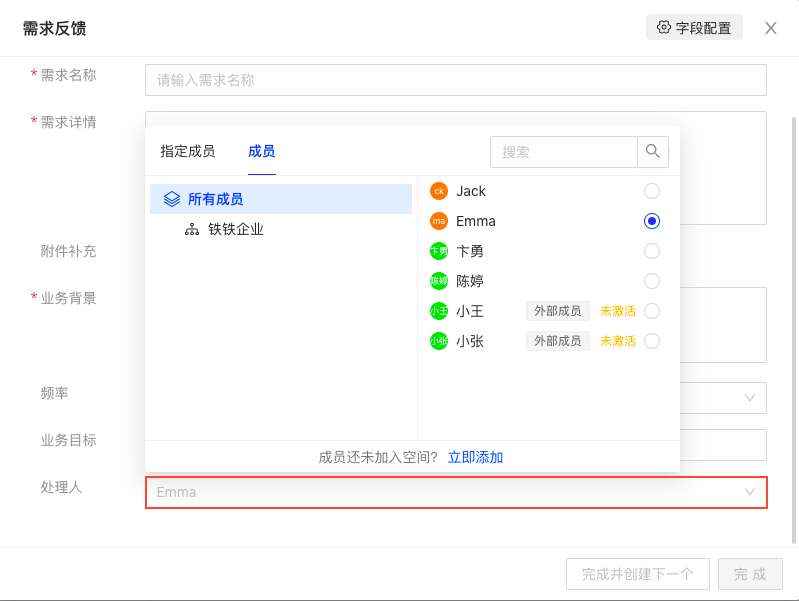Click the 立即添加 link
Image resolution: width=799 pixels, height=601 pixels.
point(475,457)
